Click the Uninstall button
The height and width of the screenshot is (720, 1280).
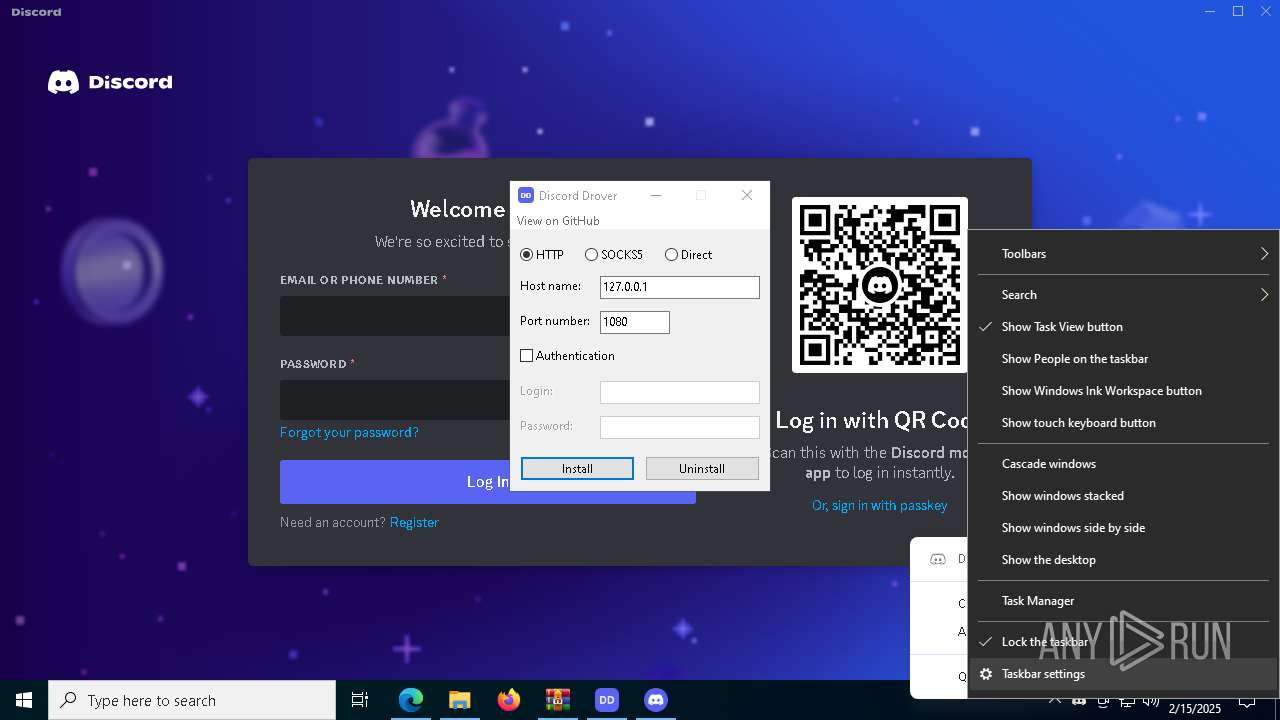[702, 468]
